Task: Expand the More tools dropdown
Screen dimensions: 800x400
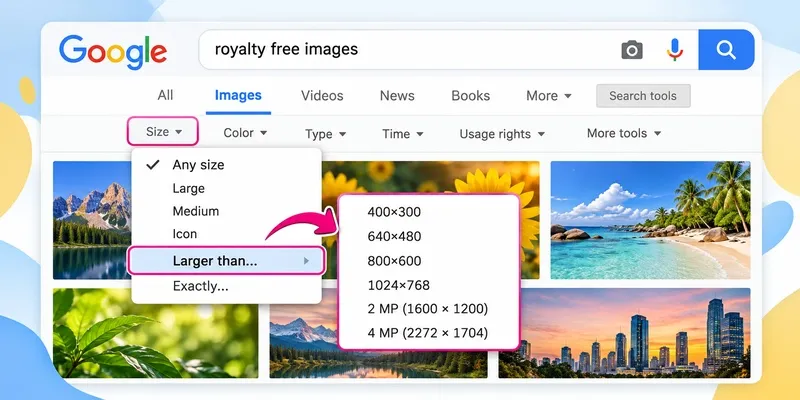Action: (623, 134)
